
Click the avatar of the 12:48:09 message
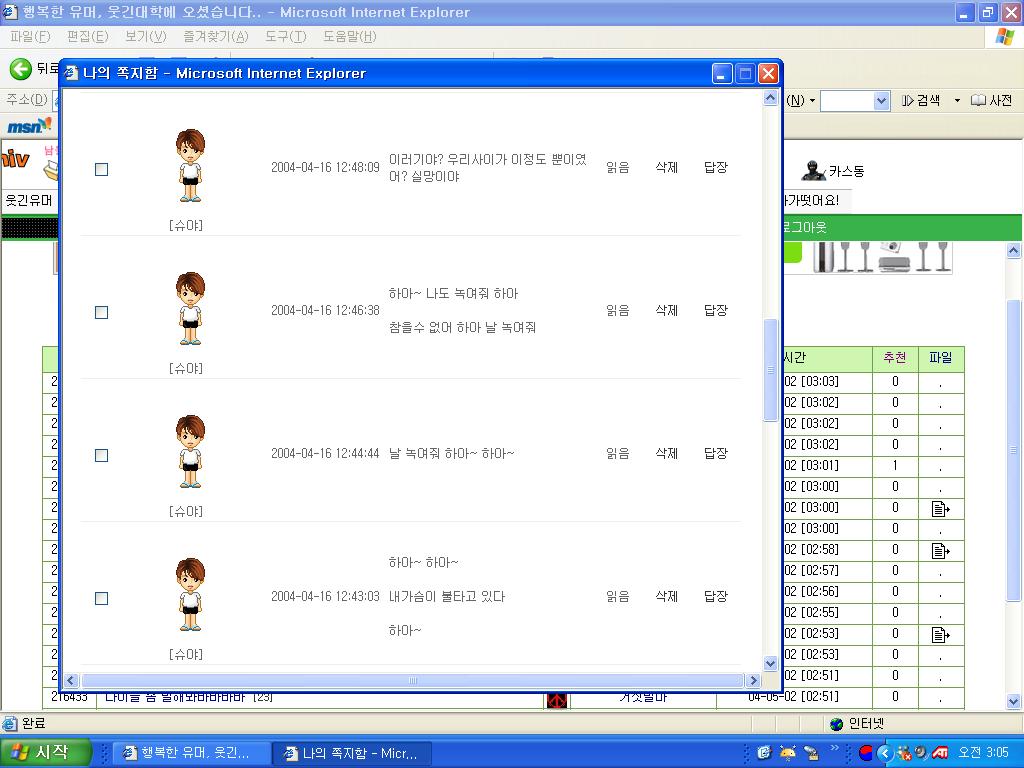(190, 166)
